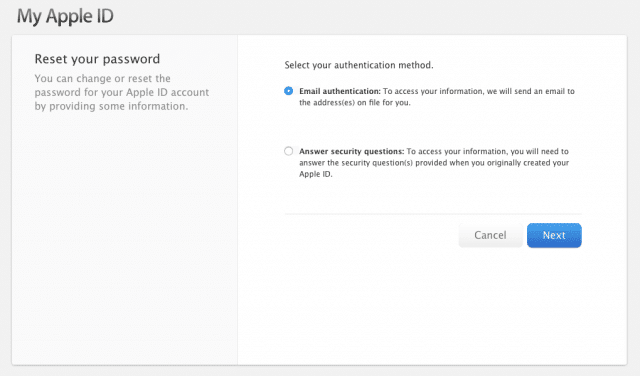Click the My Apple ID heading

(65, 16)
